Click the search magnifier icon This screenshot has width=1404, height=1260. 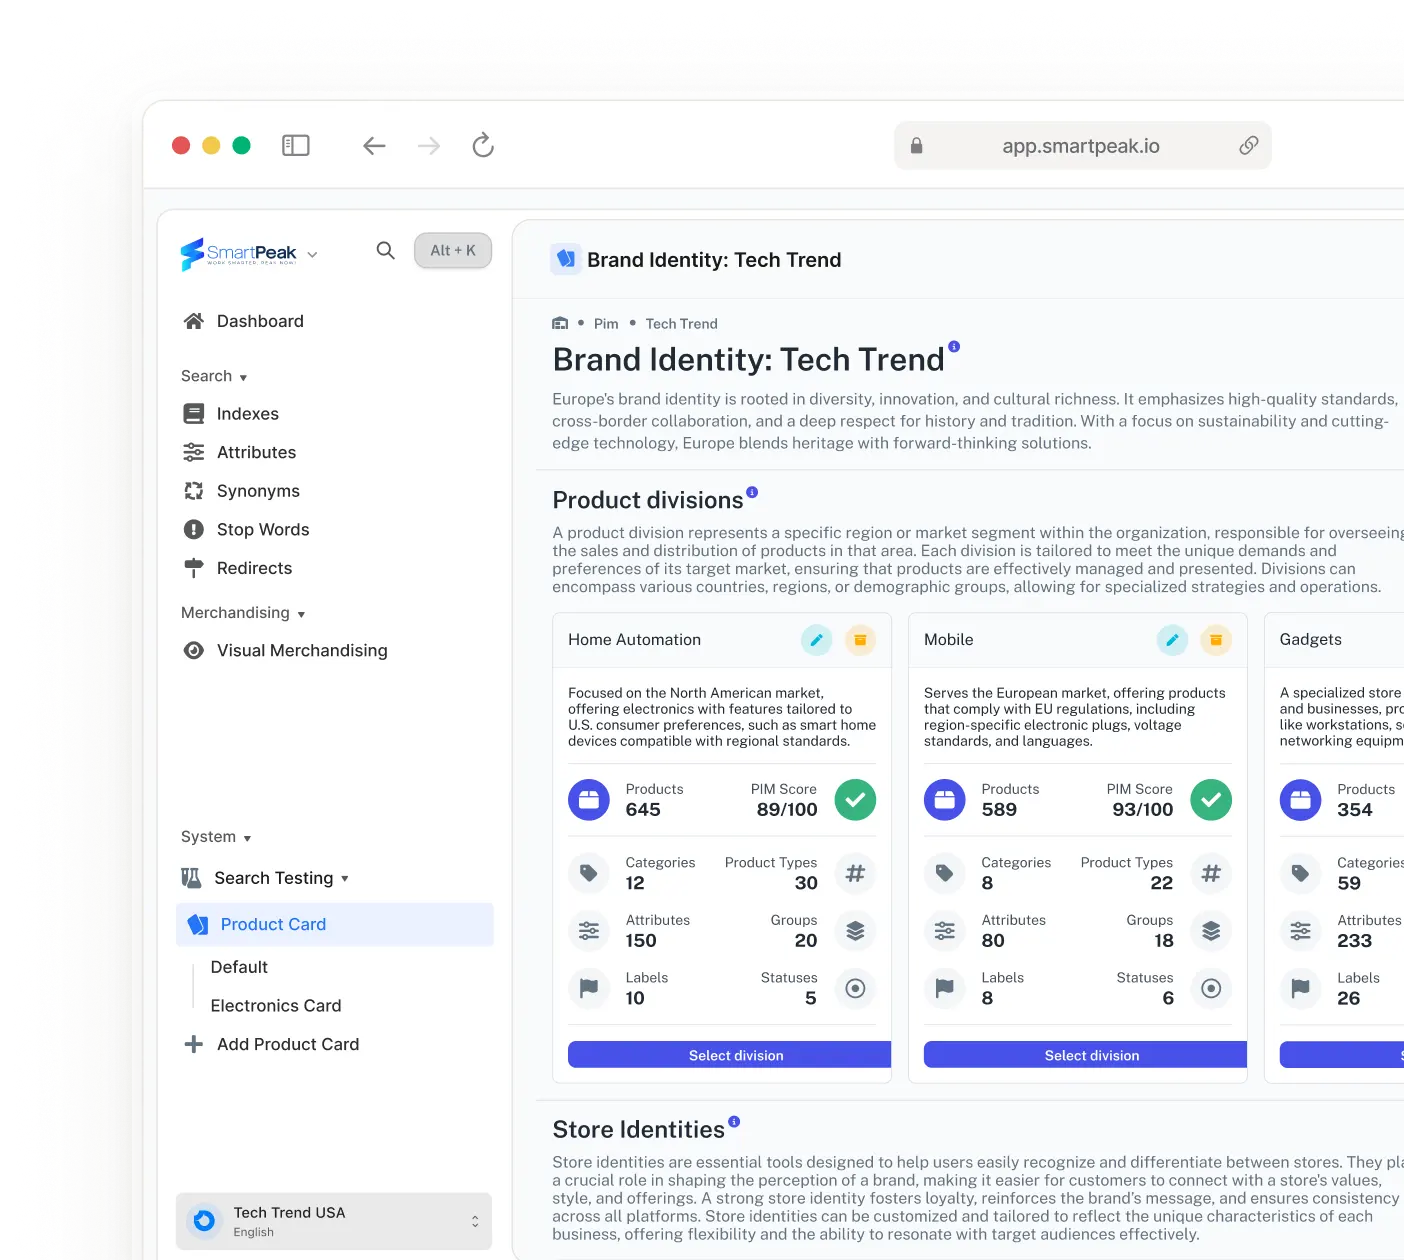pos(385,250)
